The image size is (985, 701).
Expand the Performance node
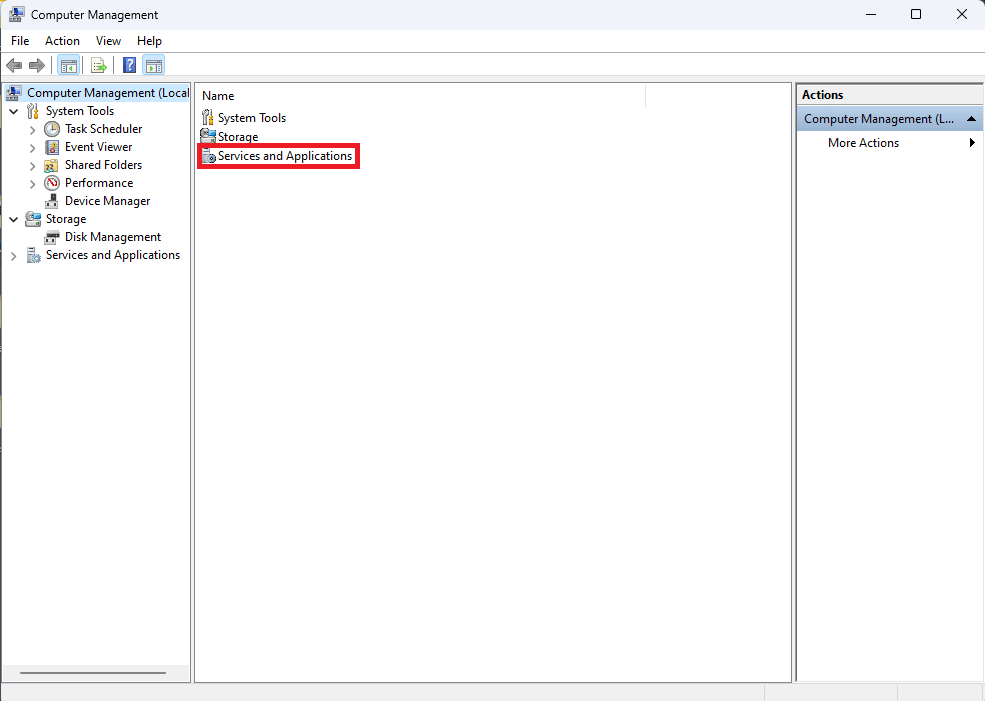33,184
